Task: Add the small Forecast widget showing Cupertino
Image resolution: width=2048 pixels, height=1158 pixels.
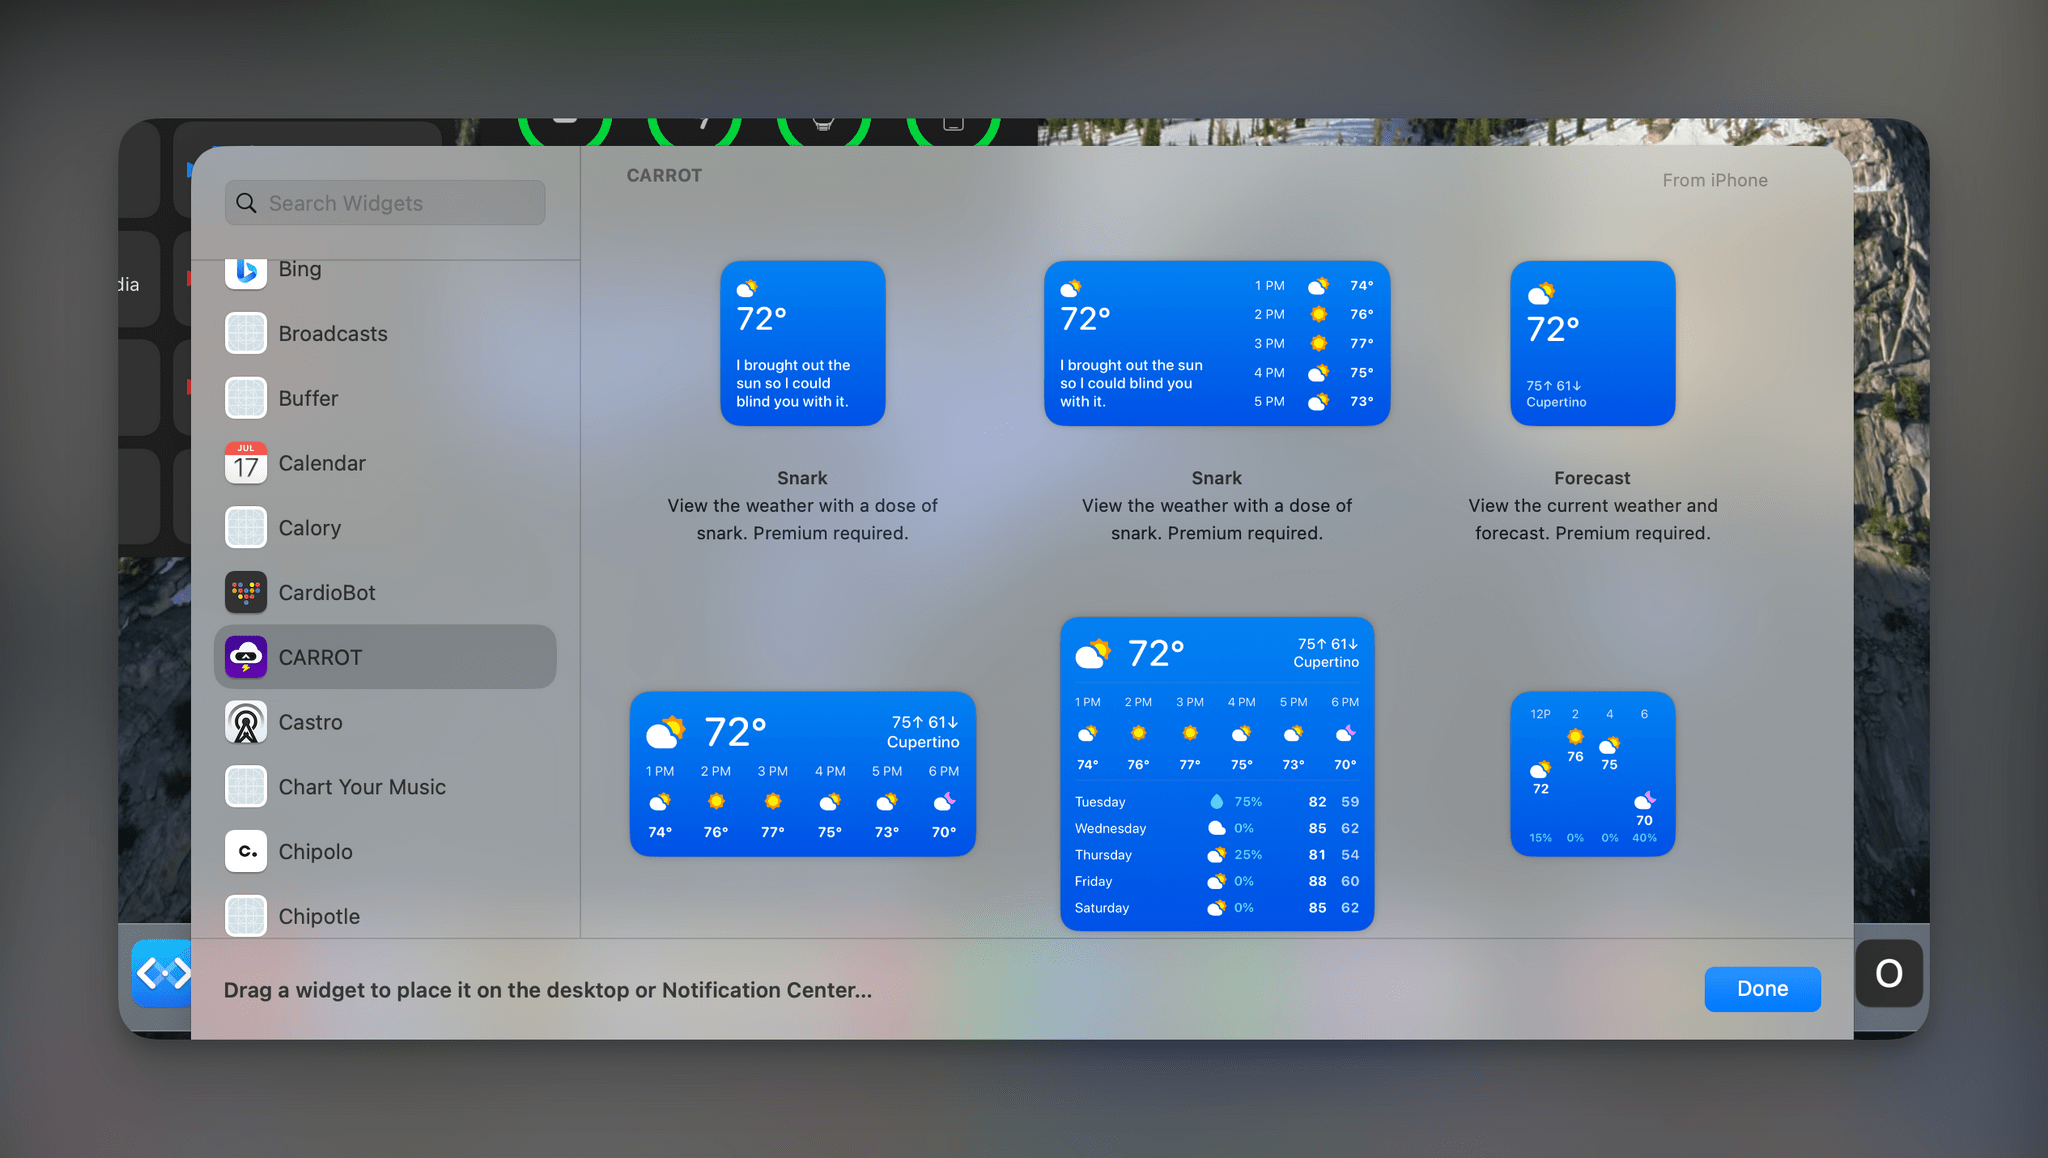Action: (x=1592, y=343)
